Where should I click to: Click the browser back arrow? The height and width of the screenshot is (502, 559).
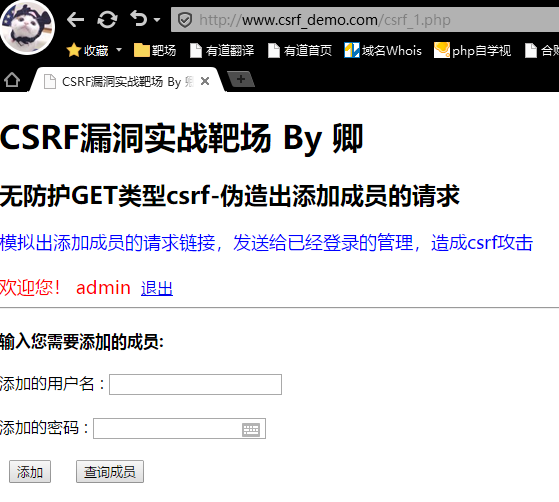[75, 20]
